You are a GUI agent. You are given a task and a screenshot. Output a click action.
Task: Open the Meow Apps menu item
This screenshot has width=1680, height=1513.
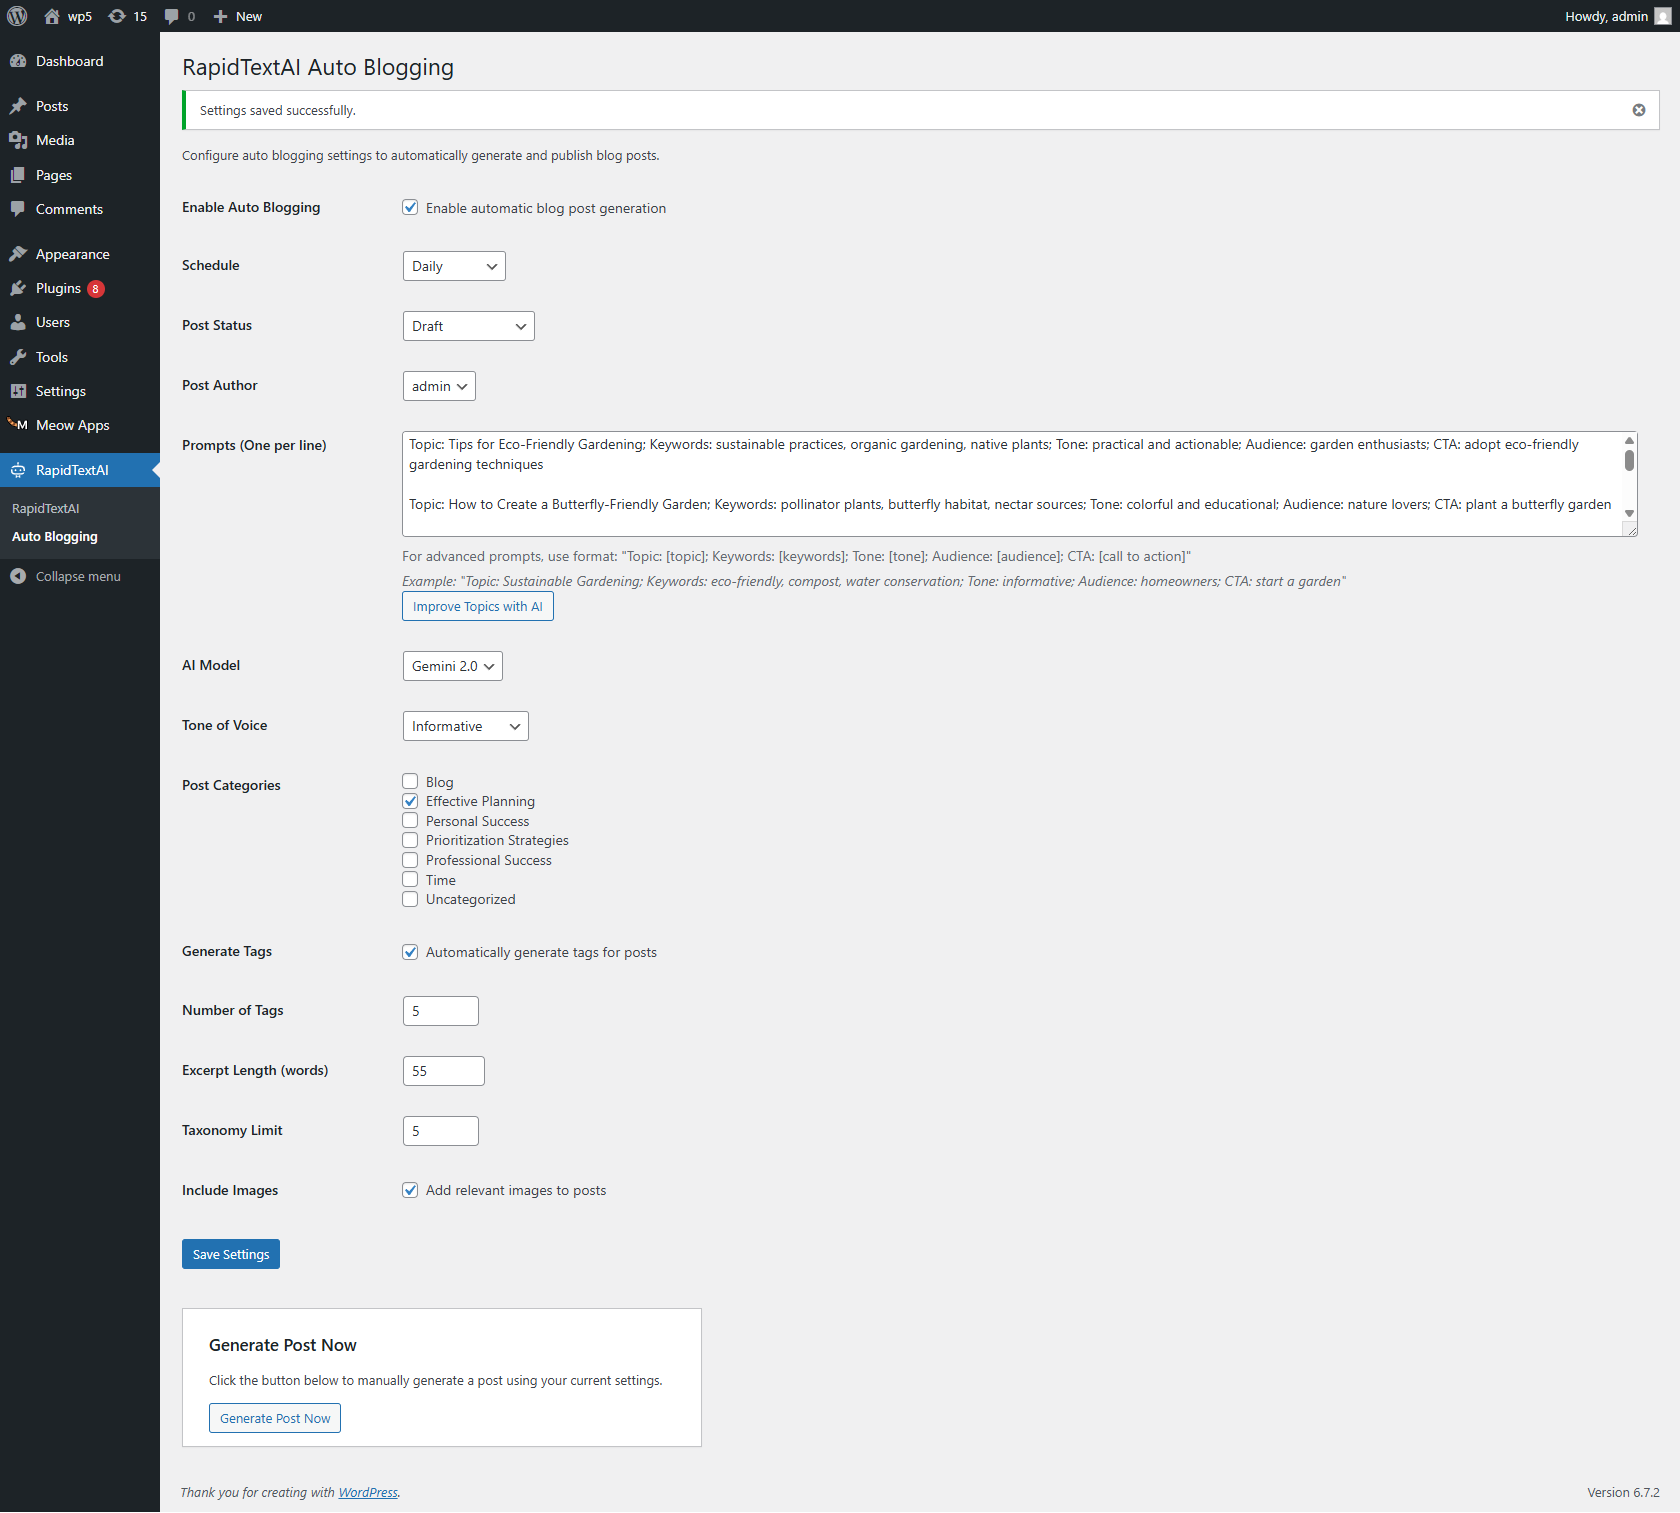click(x=80, y=425)
